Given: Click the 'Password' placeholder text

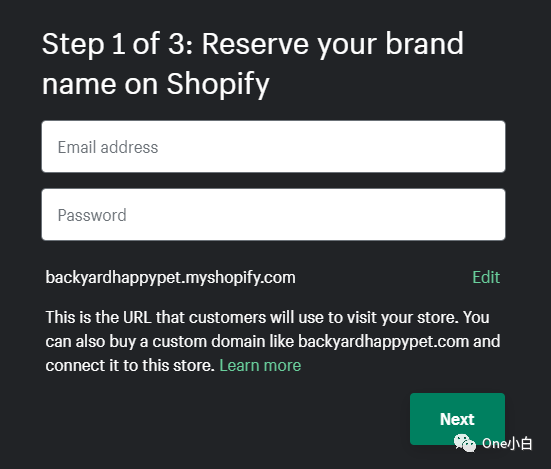Looking at the screenshot, I should click(92, 215).
